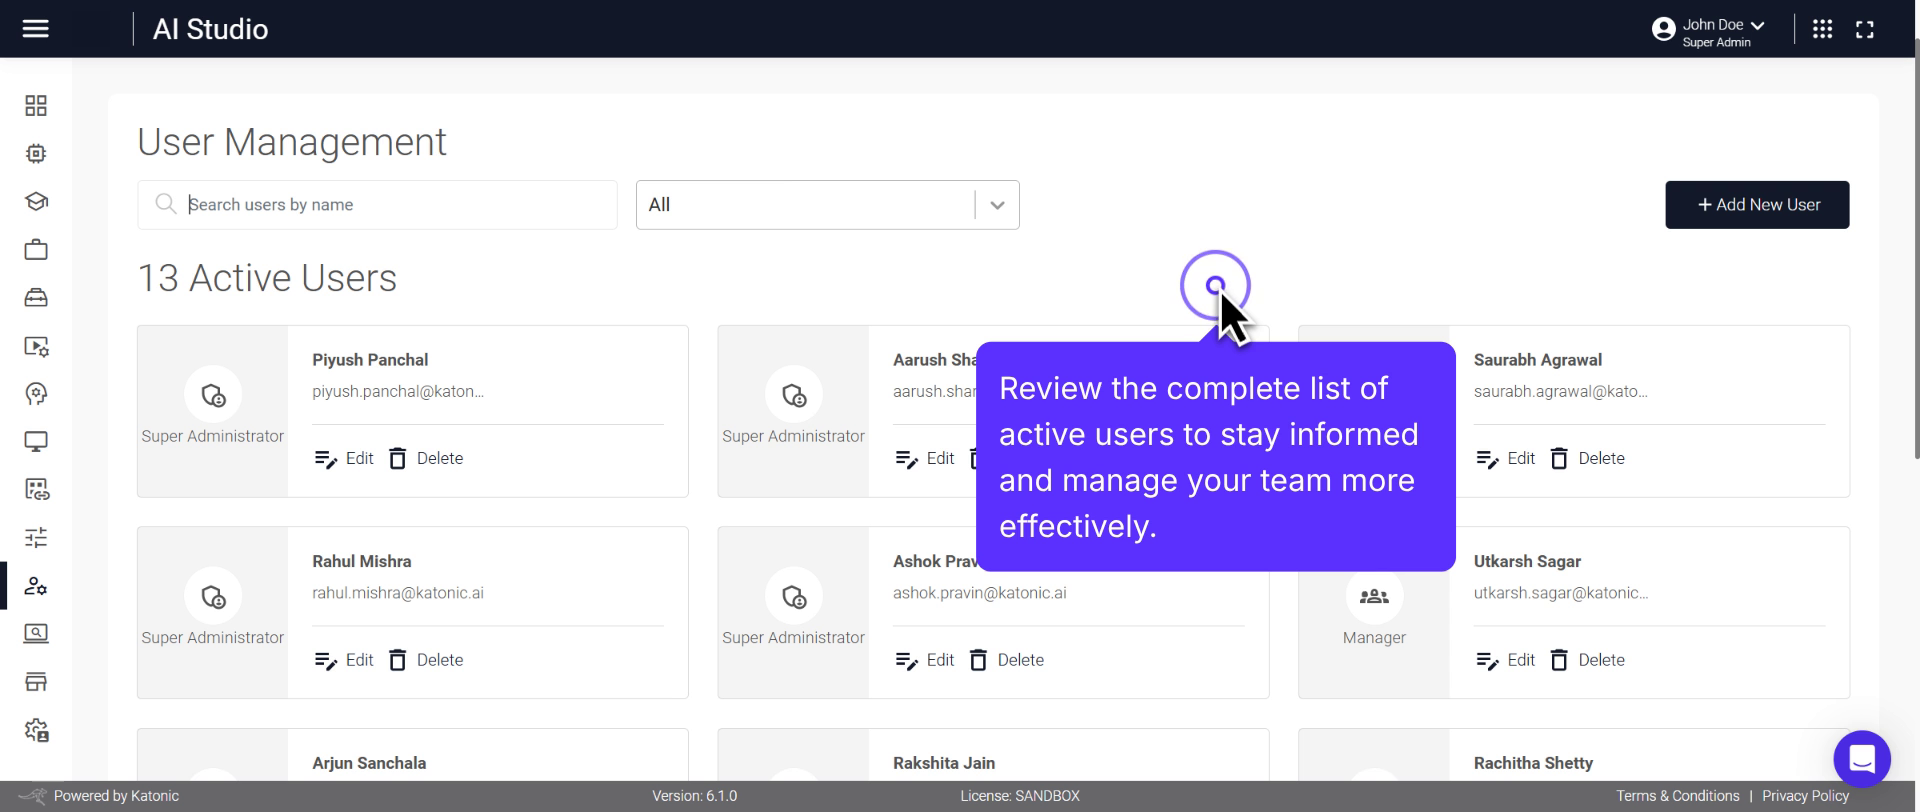Viewport: 1920px width, 812px height.
Task: Click the Search users by name field
Action: click(x=390, y=205)
